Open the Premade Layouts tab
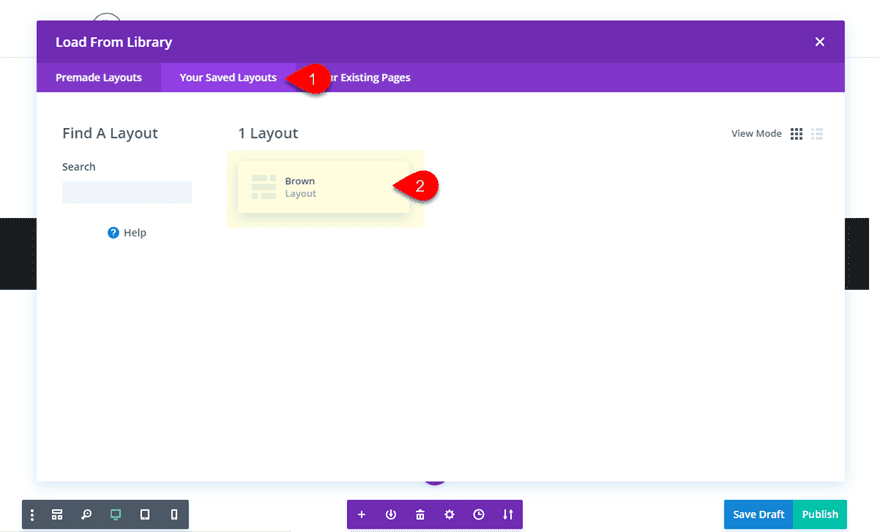This screenshot has width=880, height=532. [x=98, y=78]
